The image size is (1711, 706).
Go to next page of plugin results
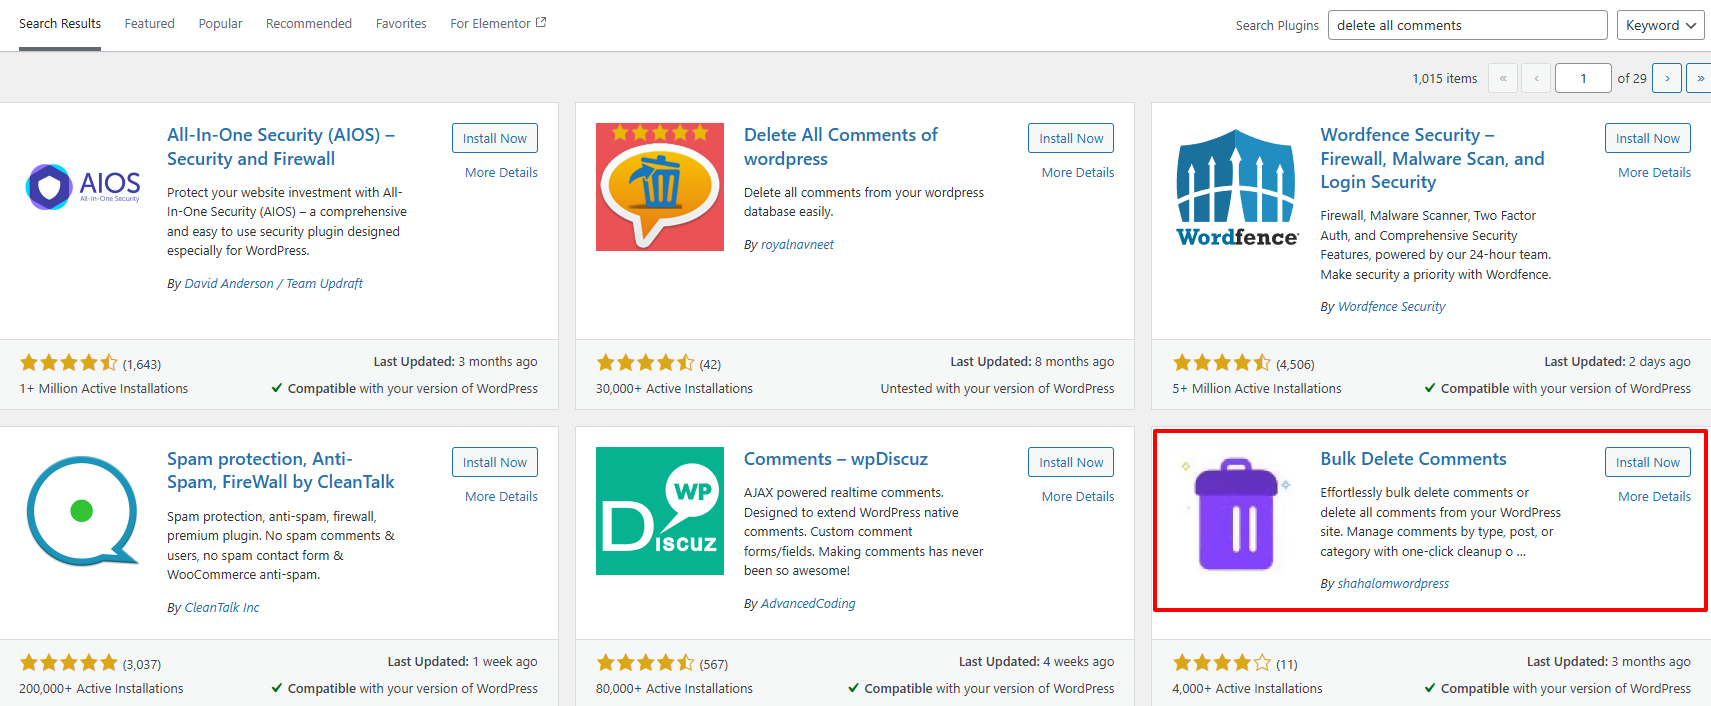click(1666, 78)
